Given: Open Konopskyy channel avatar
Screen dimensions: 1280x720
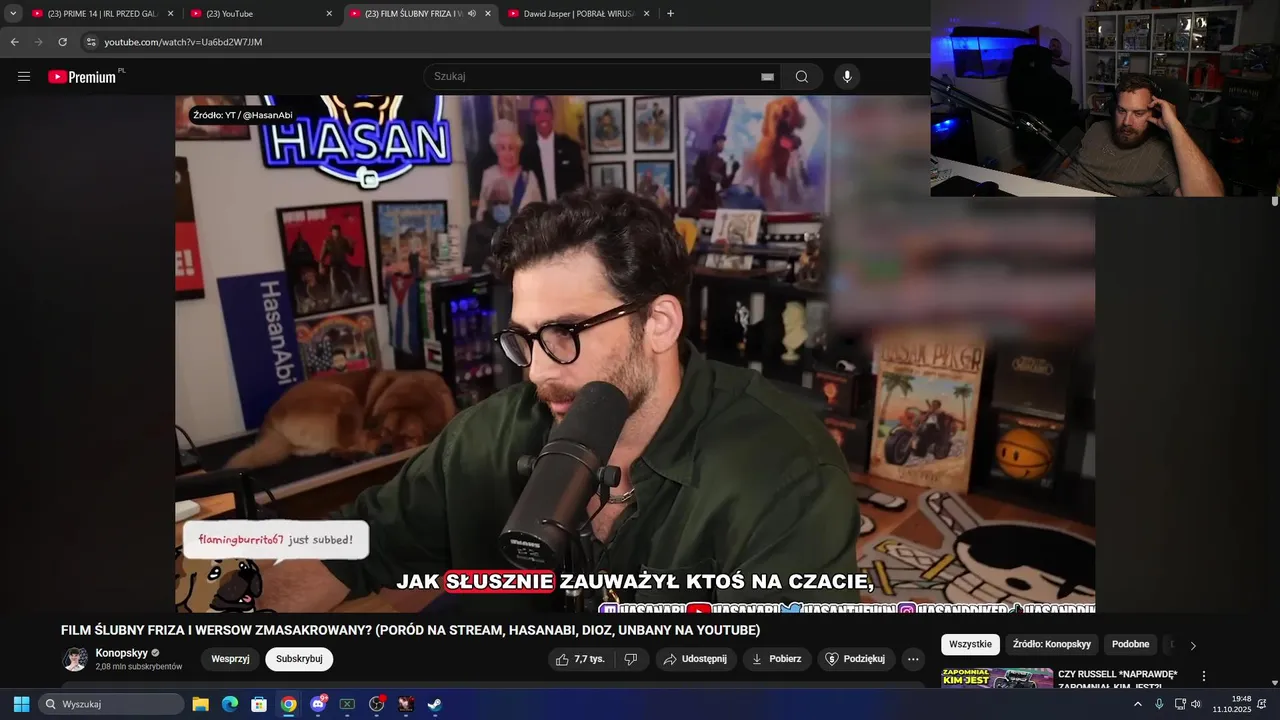Looking at the screenshot, I should point(75,659).
